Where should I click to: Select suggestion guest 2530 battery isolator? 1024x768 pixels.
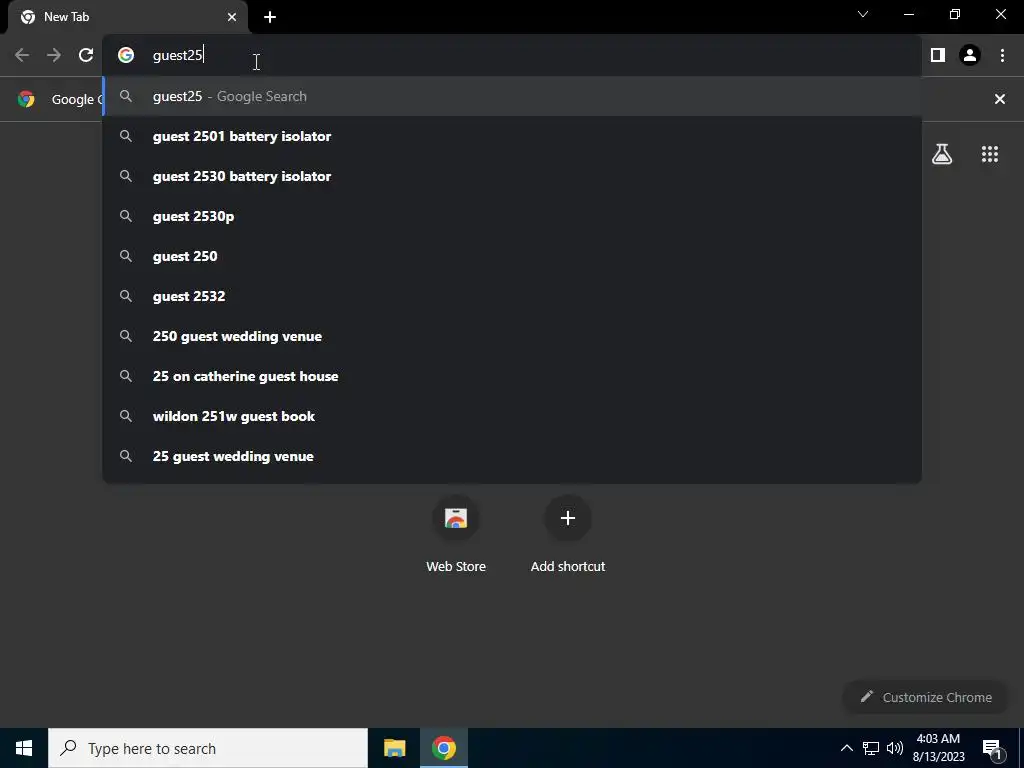[x=512, y=176]
